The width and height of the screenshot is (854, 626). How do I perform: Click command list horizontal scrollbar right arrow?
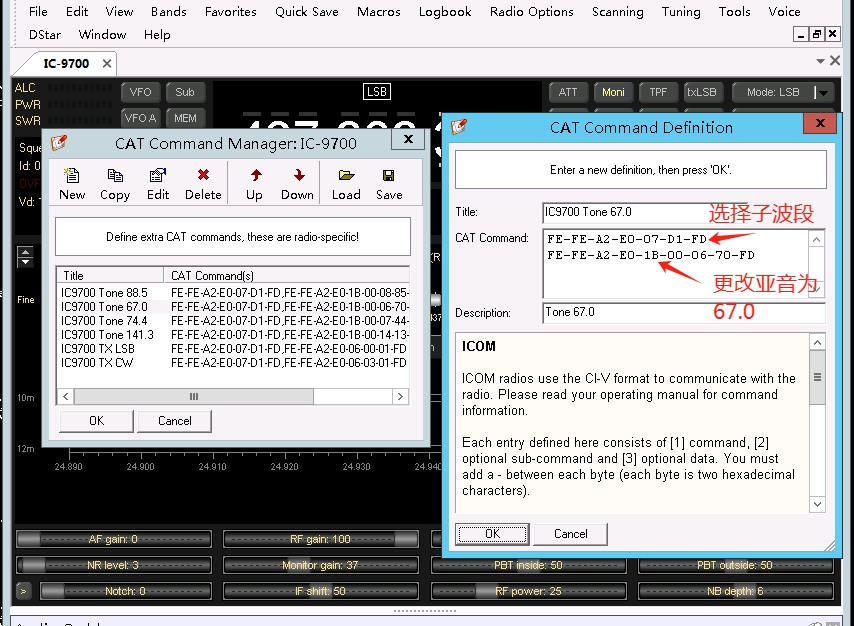pos(400,396)
